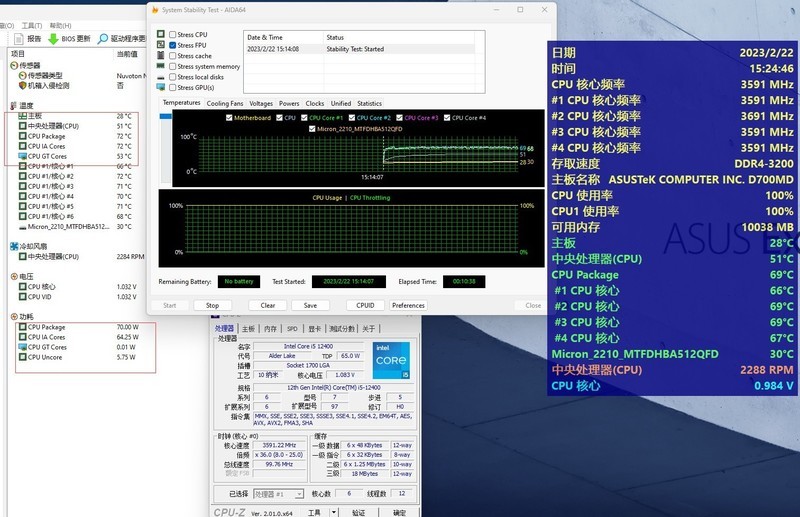Select the CPU VID 1.032 V row
The height and width of the screenshot is (517, 800).
point(78,297)
